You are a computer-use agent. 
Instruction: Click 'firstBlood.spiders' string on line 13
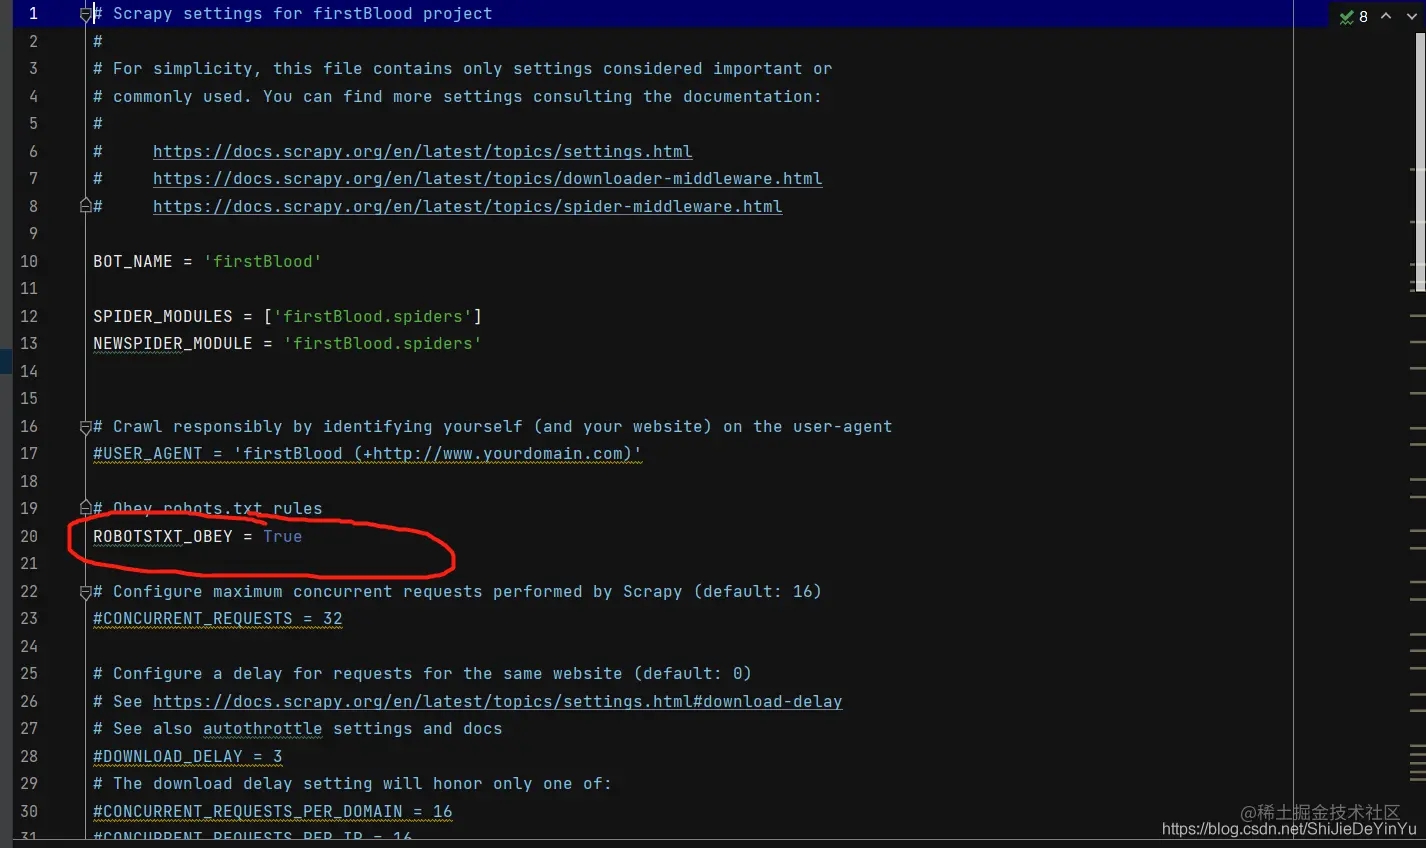click(x=382, y=344)
